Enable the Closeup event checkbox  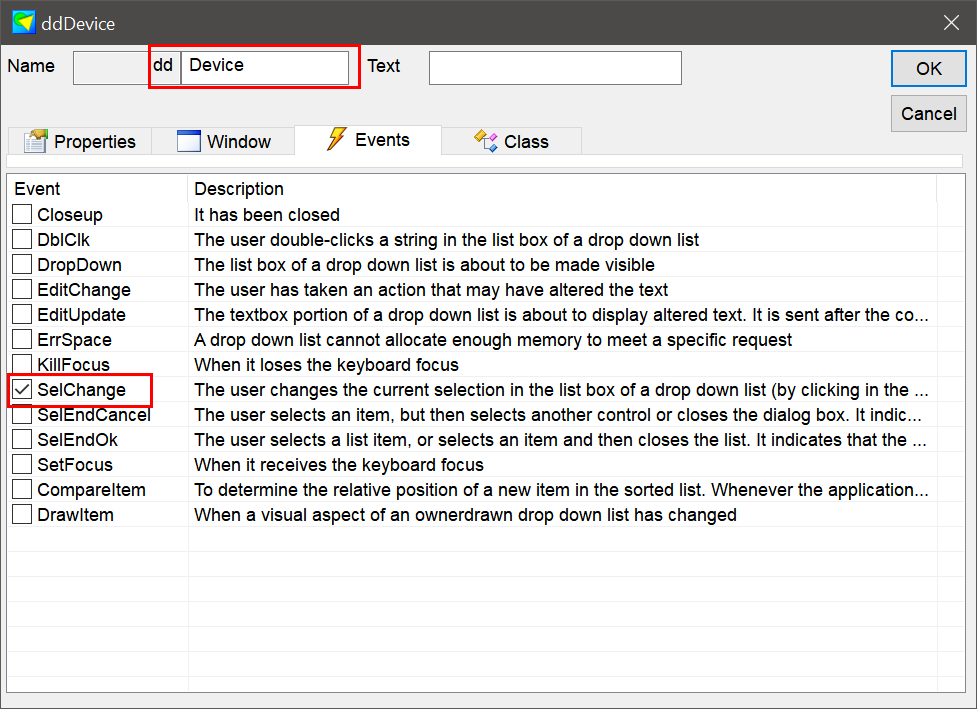22,214
